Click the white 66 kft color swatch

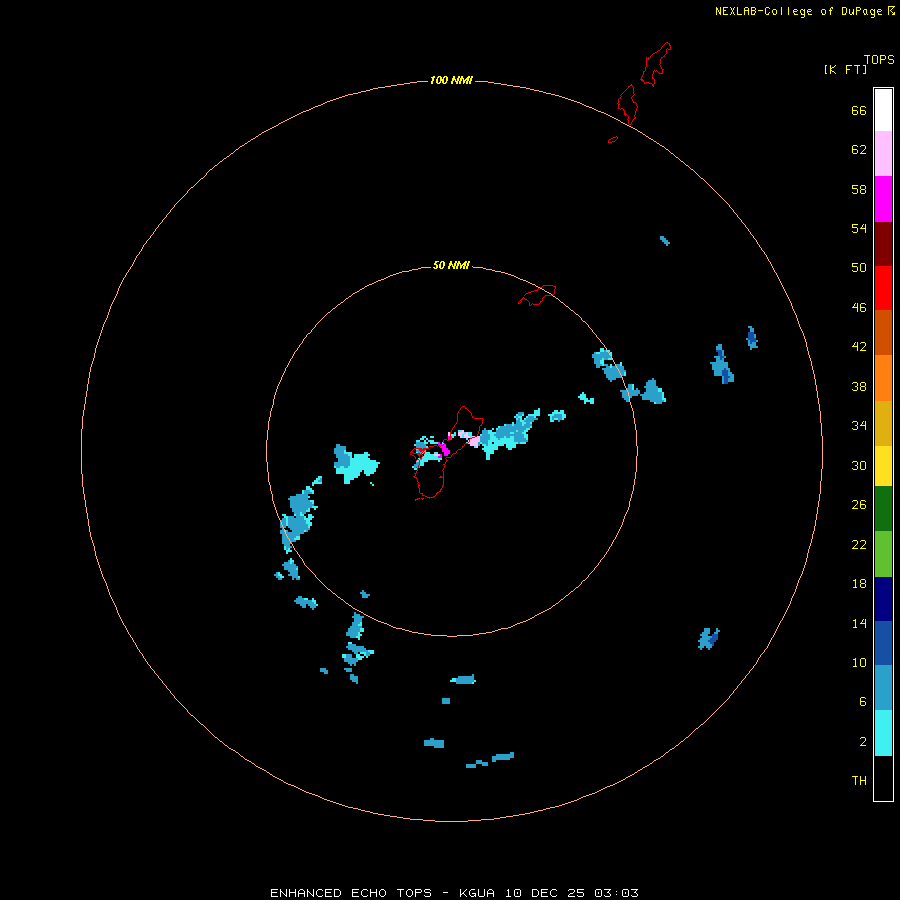click(883, 110)
